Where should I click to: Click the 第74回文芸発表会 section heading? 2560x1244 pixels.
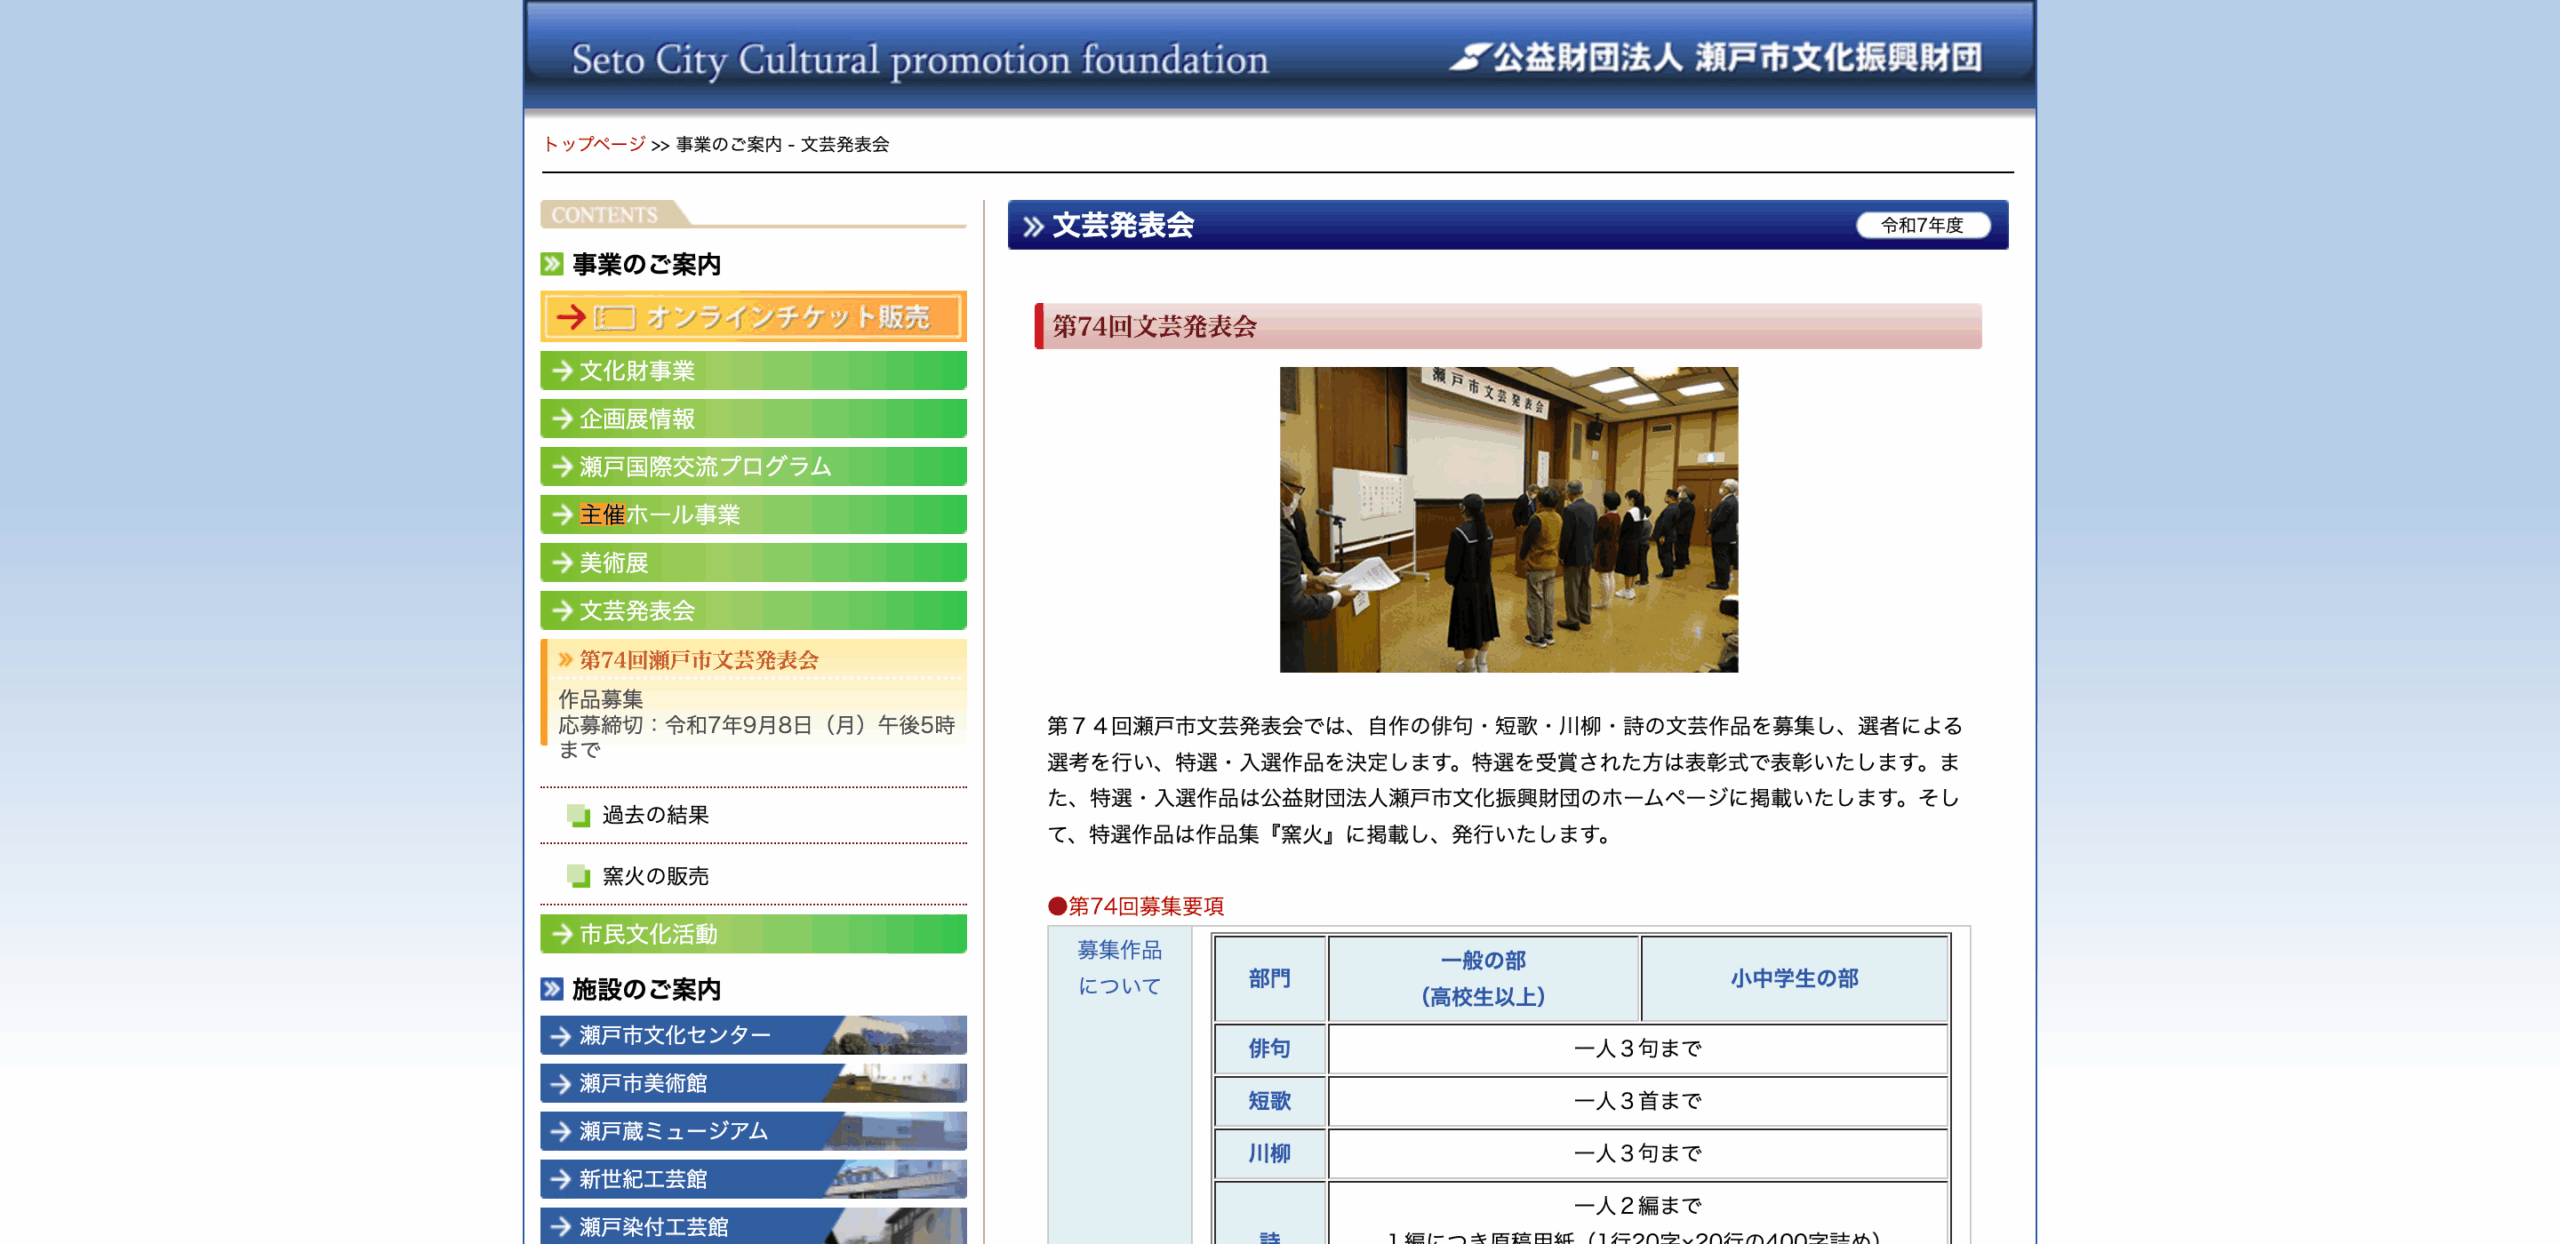[x=1508, y=326]
